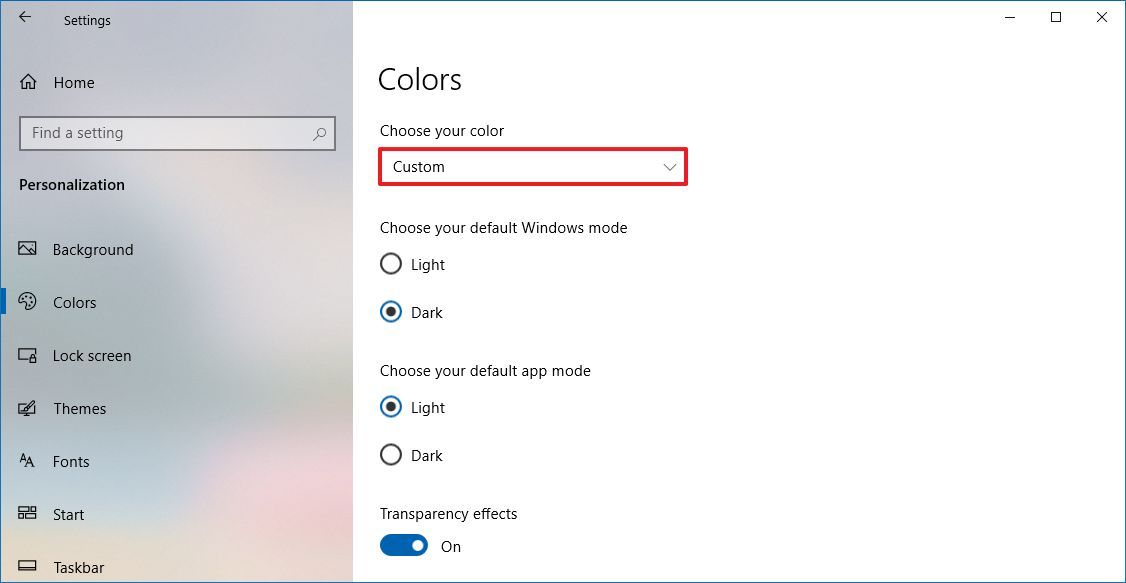Click the search magnifier in Find a setting
The image size is (1126, 583).
click(318, 133)
